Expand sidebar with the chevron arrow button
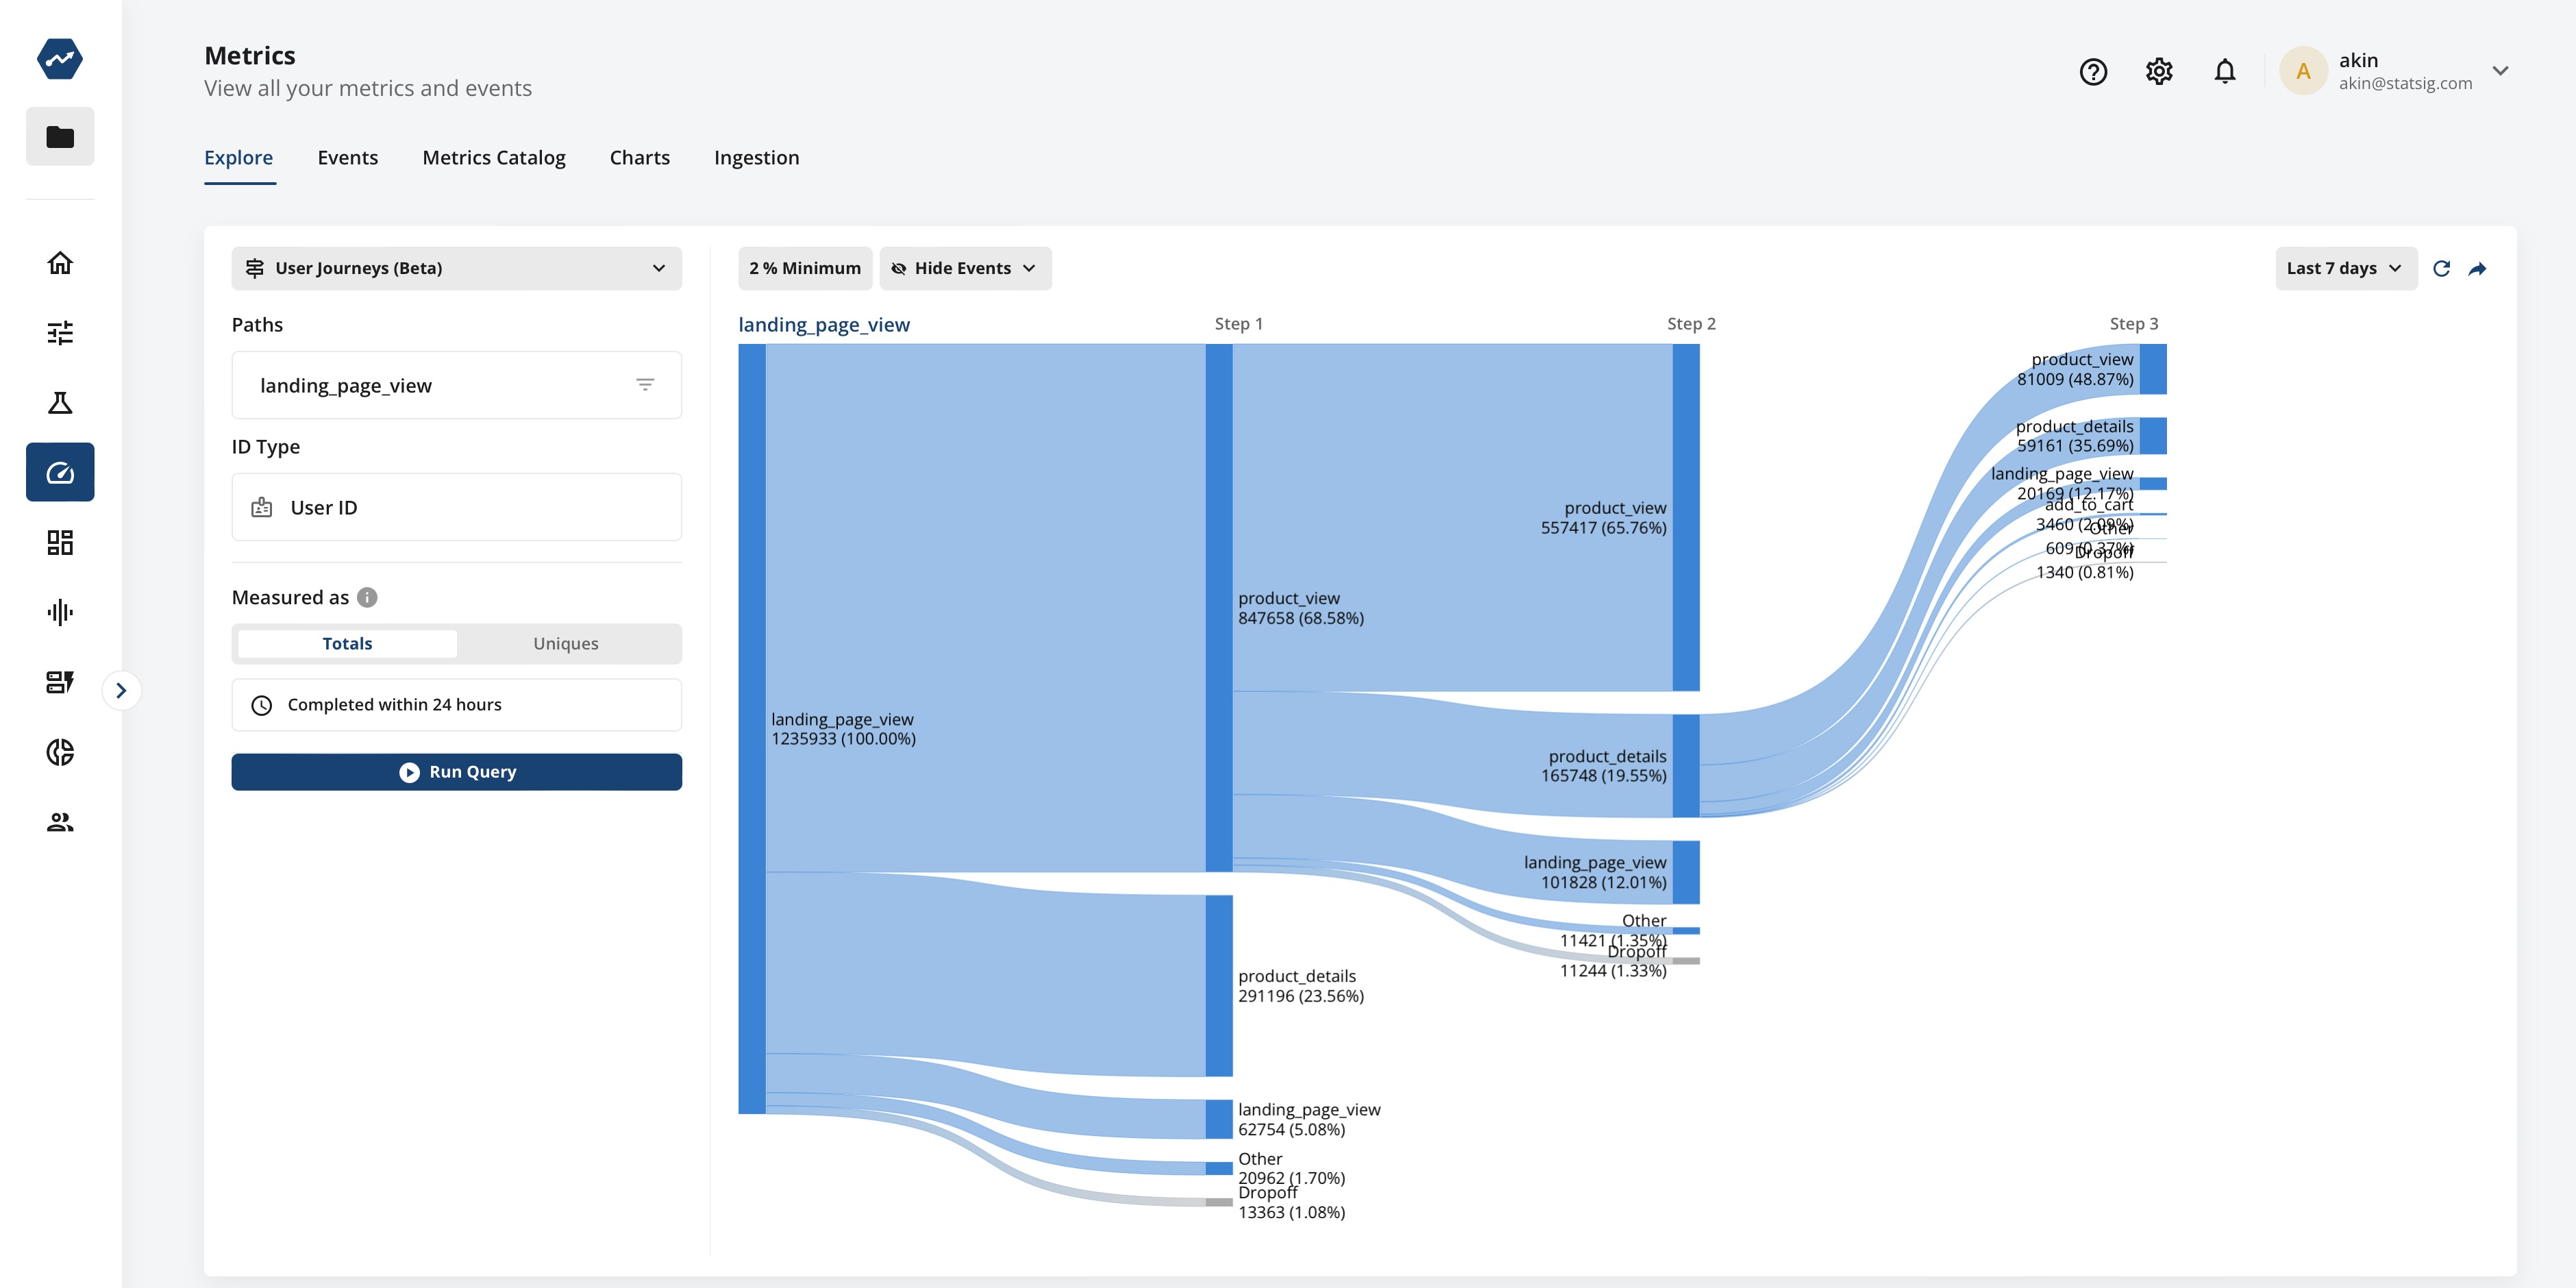Image resolution: width=2576 pixels, height=1288 pixels. click(121, 690)
